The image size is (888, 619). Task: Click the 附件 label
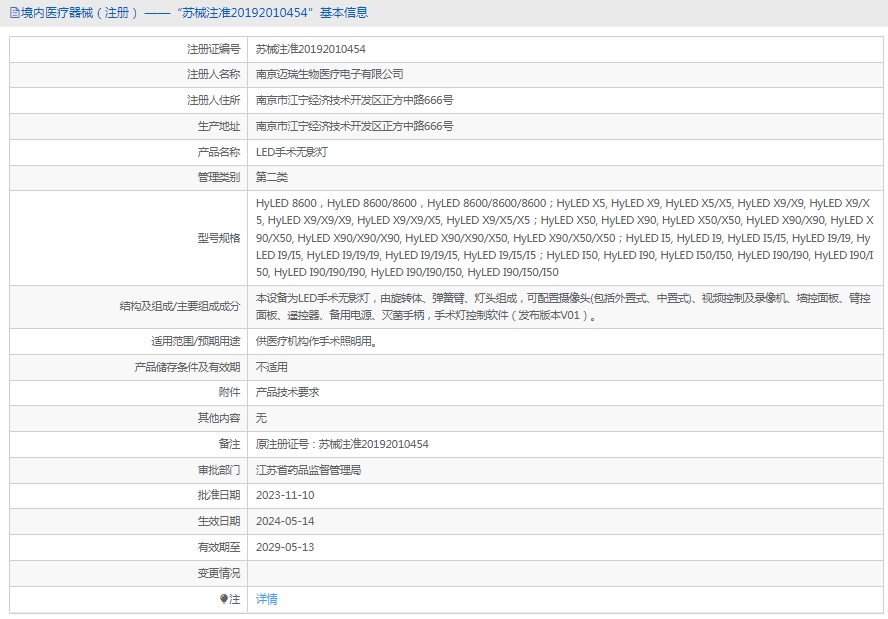pos(229,392)
